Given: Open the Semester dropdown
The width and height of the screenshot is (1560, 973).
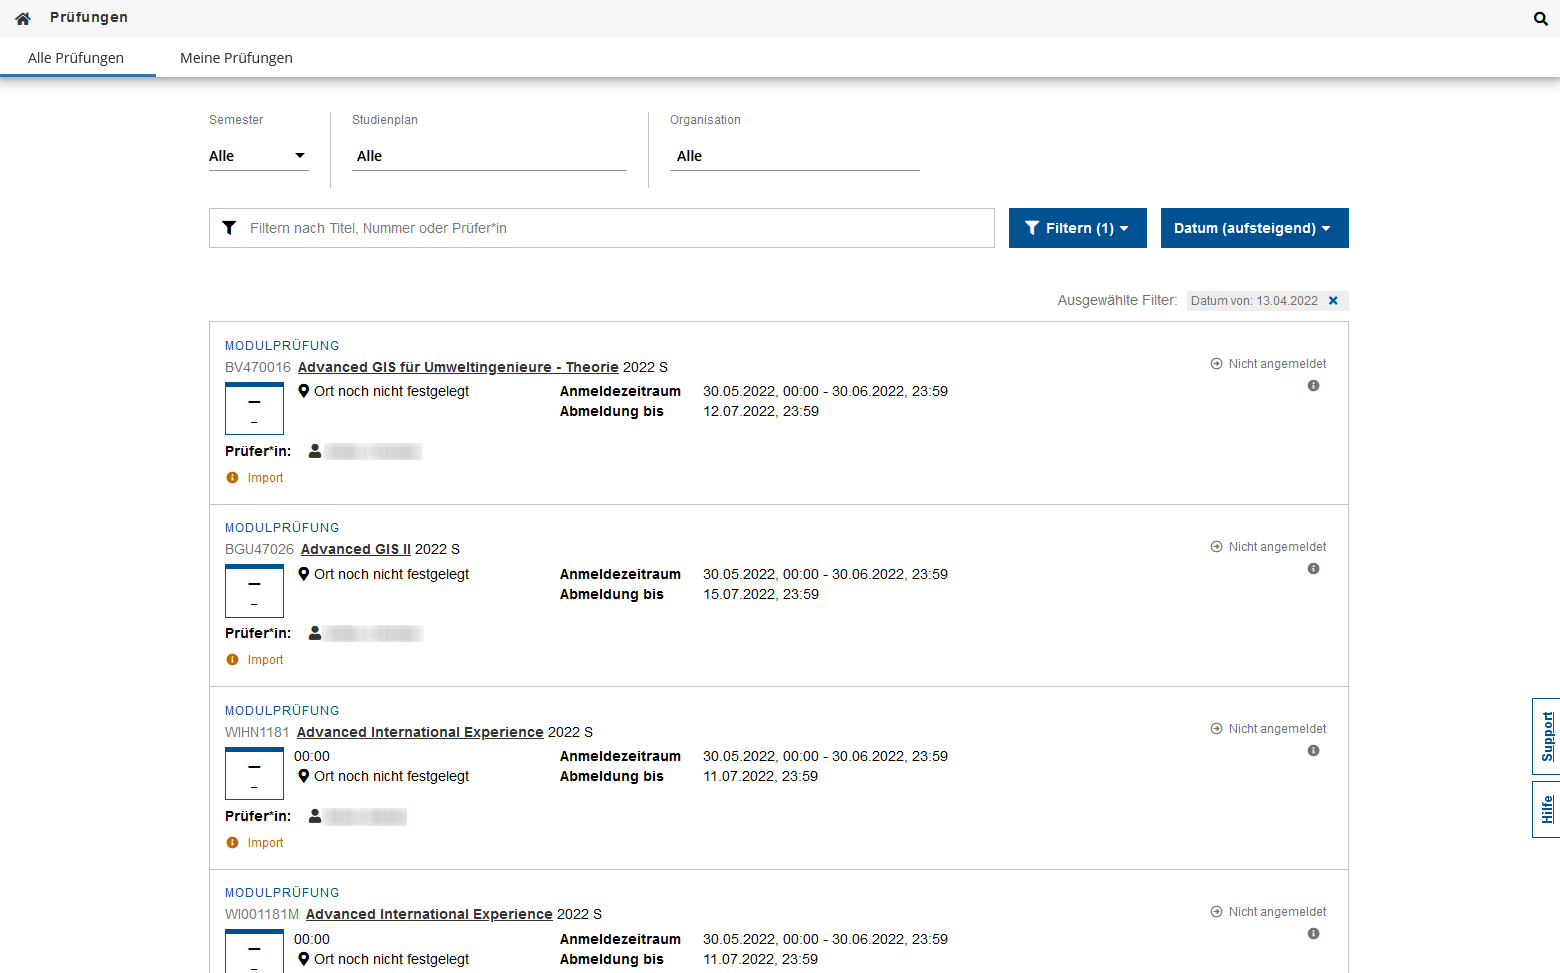Looking at the screenshot, I should pyautogui.click(x=258, y=156).
